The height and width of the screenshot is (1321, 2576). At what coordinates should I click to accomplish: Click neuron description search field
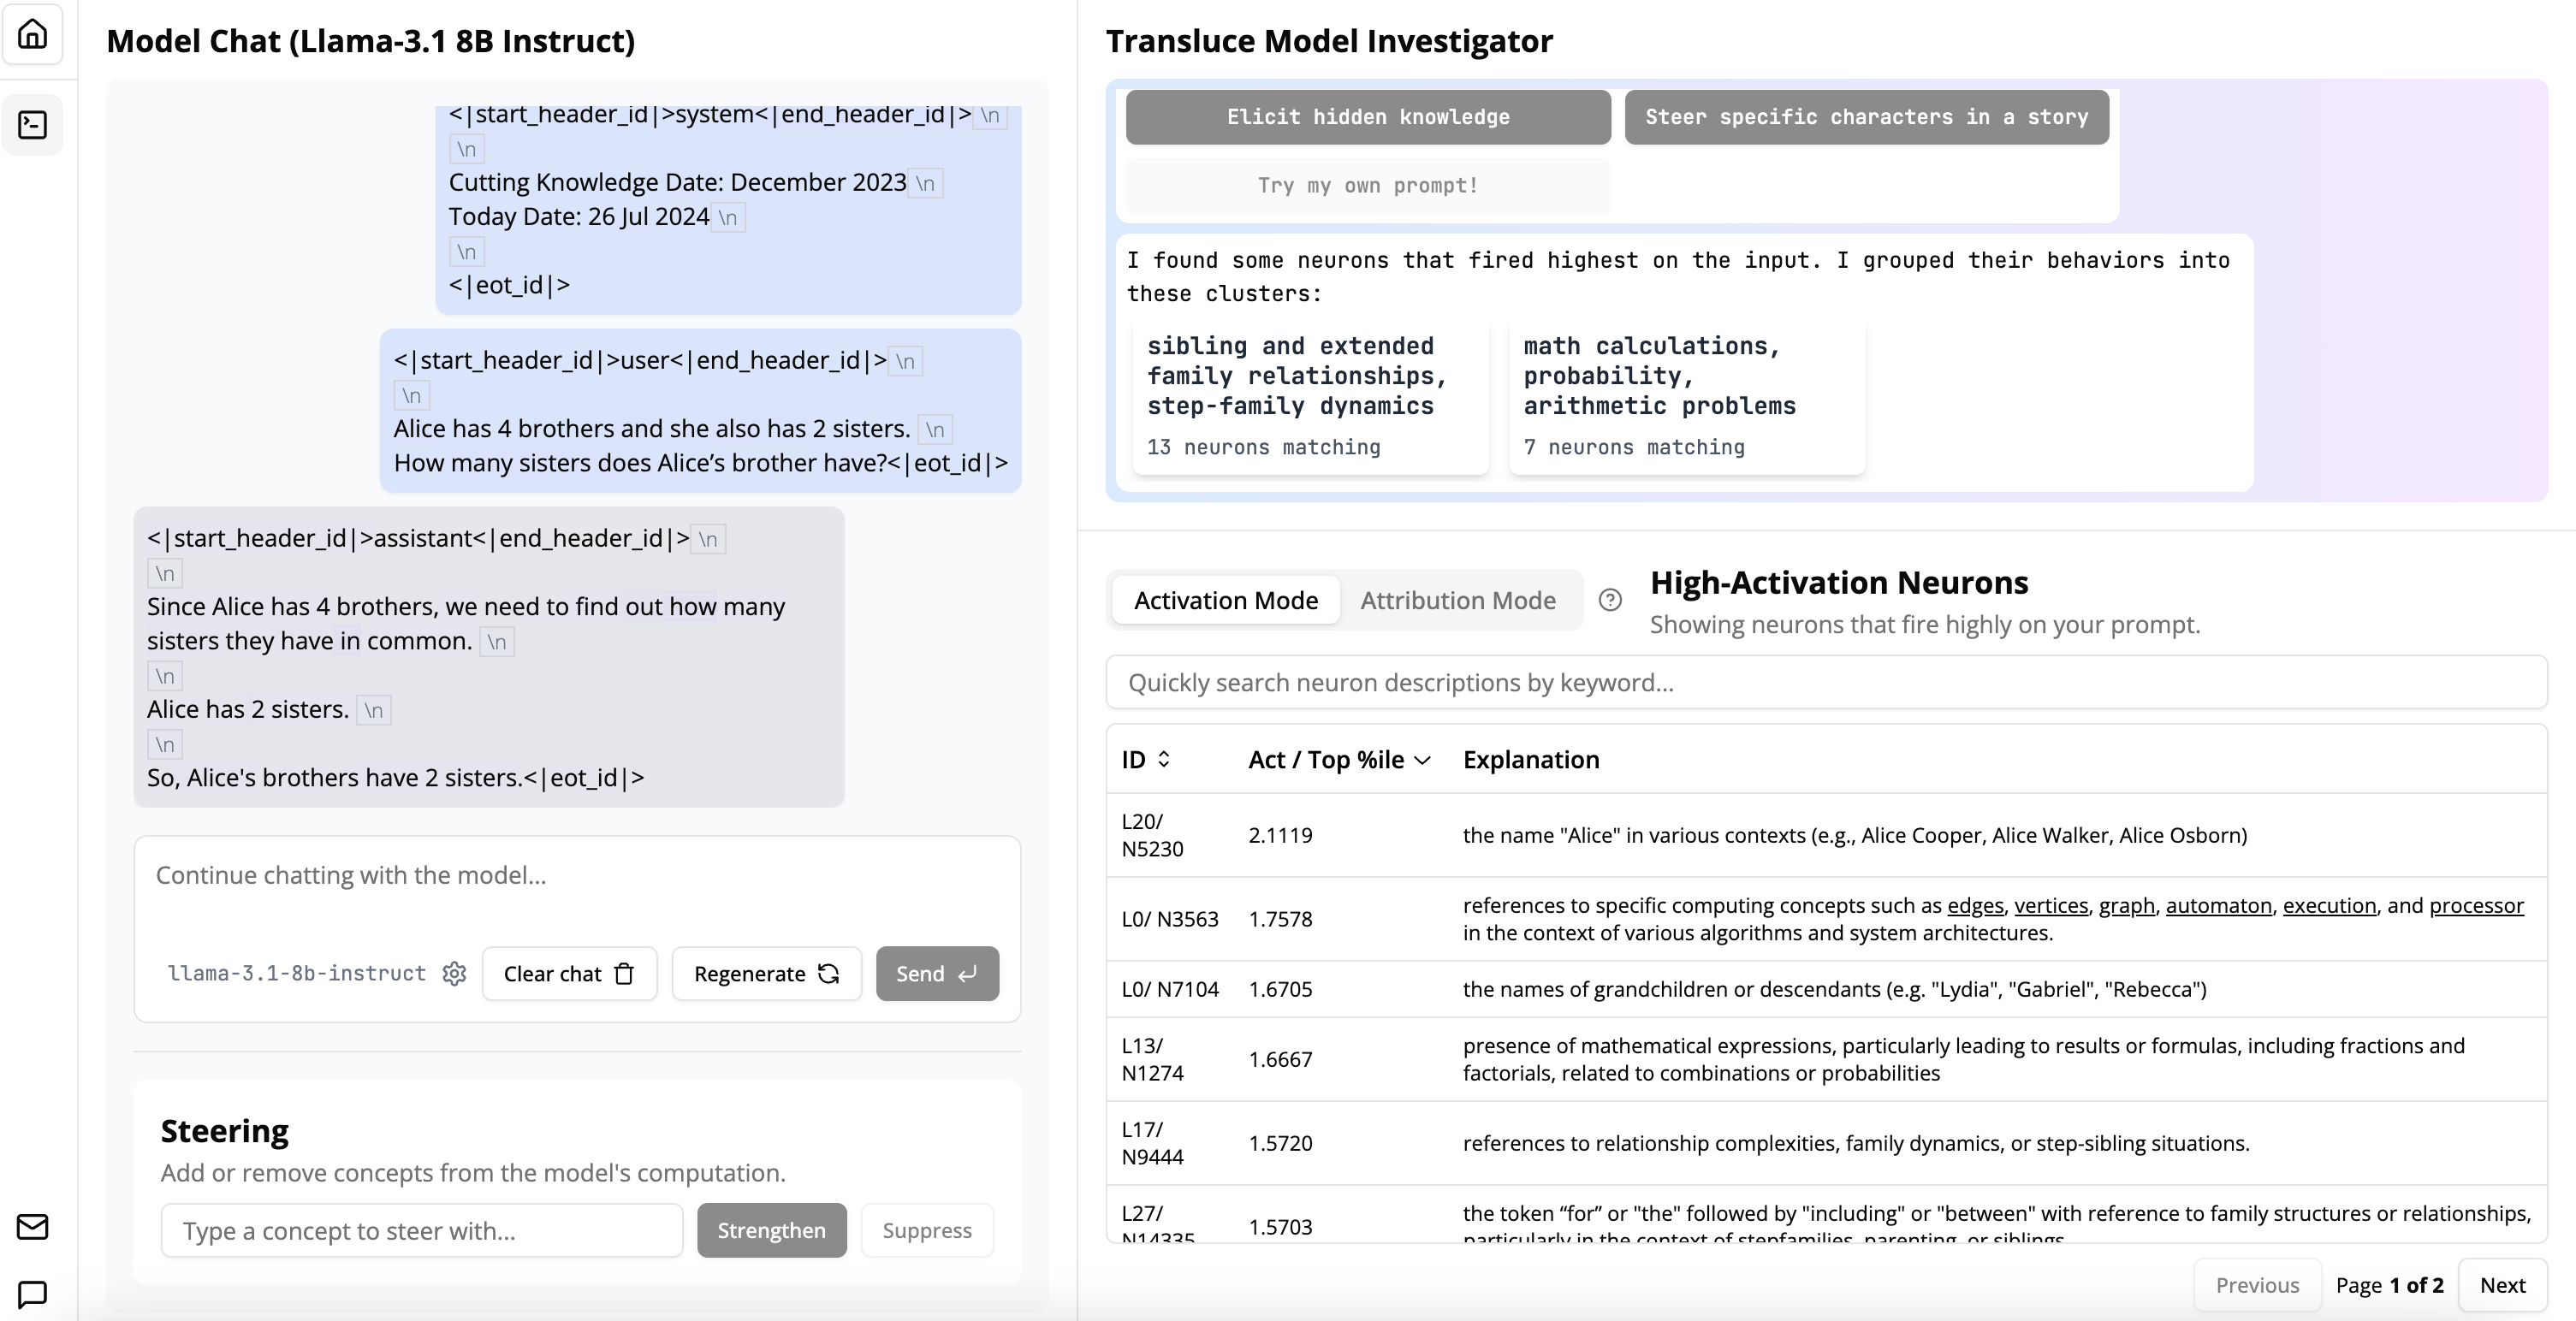pos(1825,683)
